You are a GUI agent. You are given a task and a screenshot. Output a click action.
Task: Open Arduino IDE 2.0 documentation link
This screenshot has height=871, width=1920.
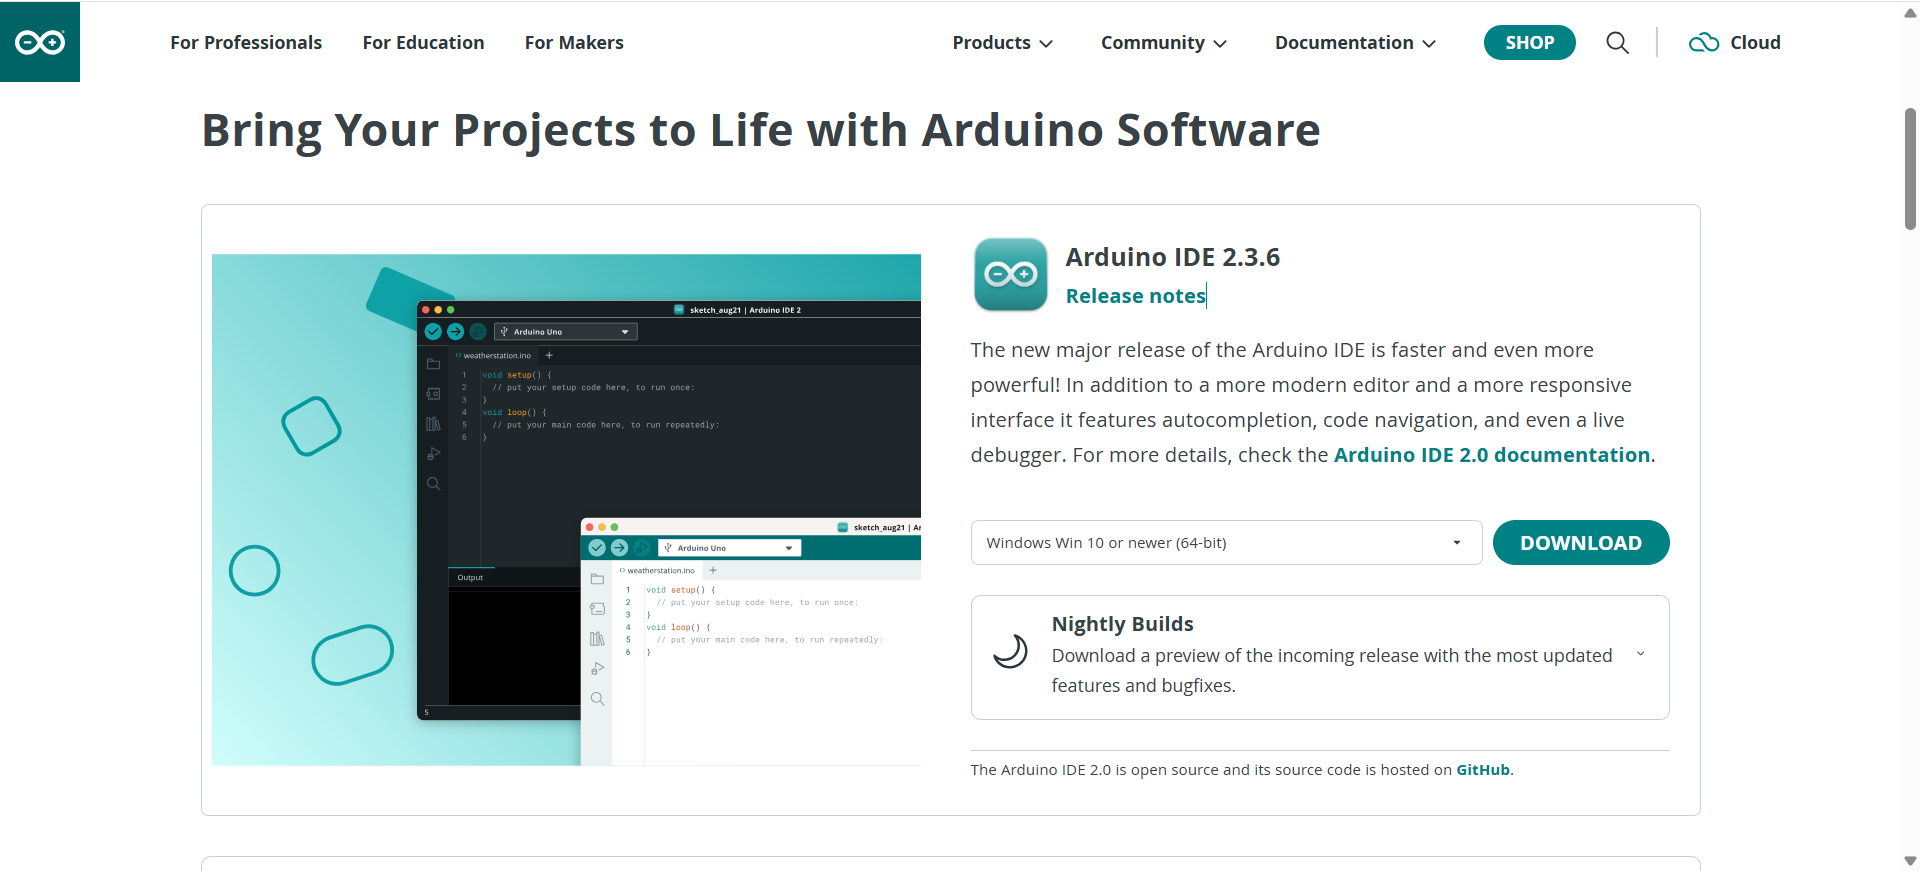click(x=1491, y=455)
